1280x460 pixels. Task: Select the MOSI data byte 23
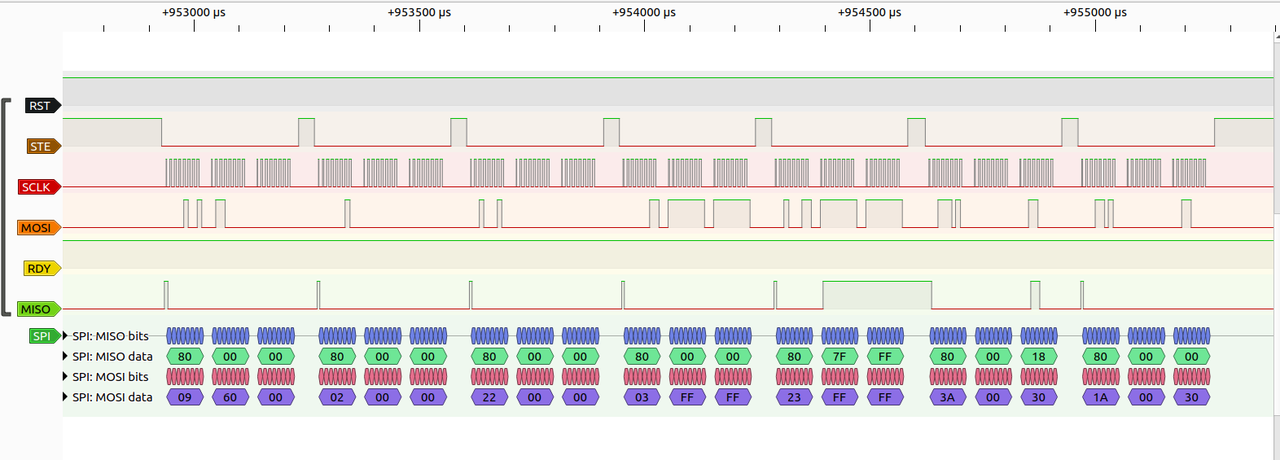(x=794, y=397)
